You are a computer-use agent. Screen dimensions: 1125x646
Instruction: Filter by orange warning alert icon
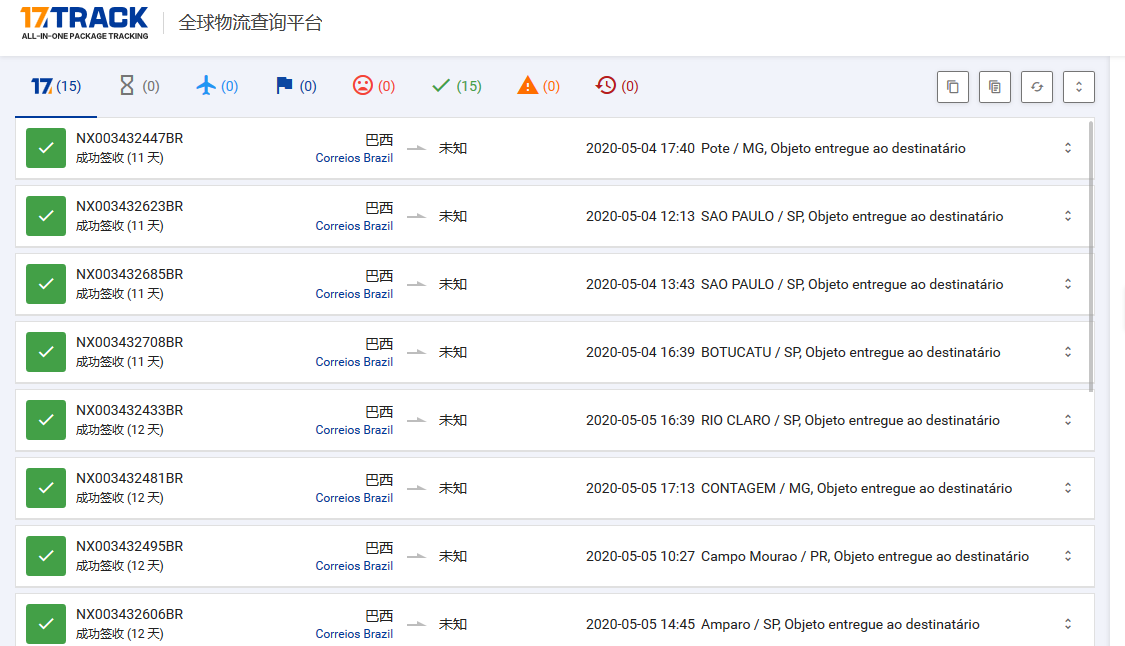click(x=538, y=86)
